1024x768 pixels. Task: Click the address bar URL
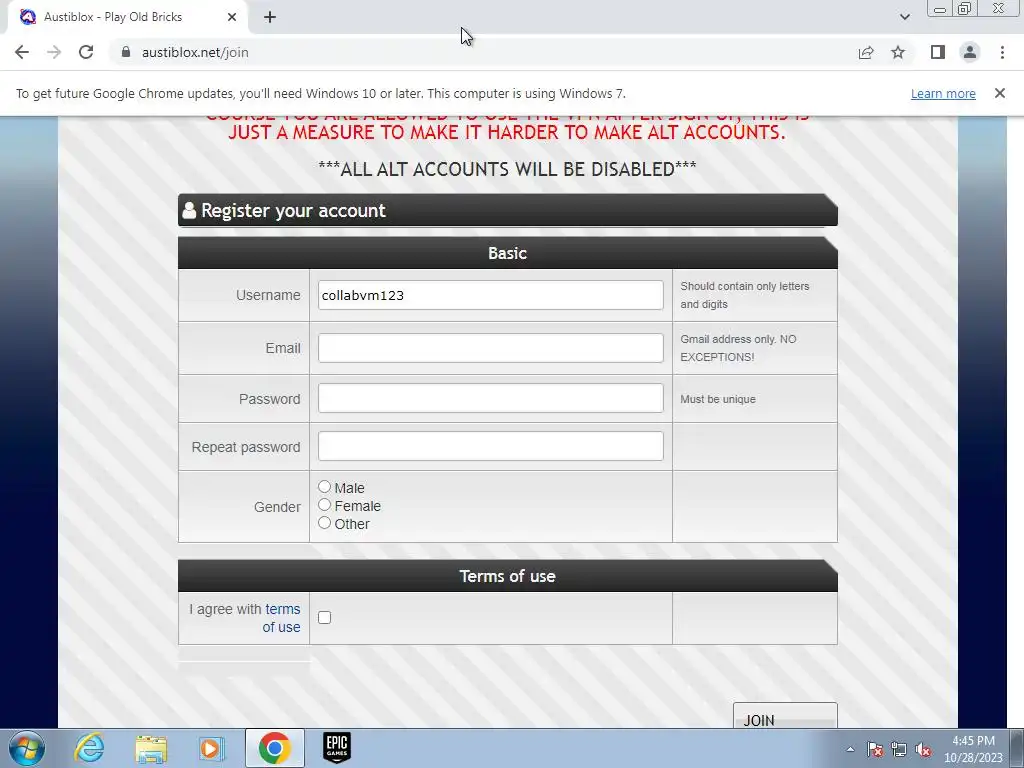195,52
